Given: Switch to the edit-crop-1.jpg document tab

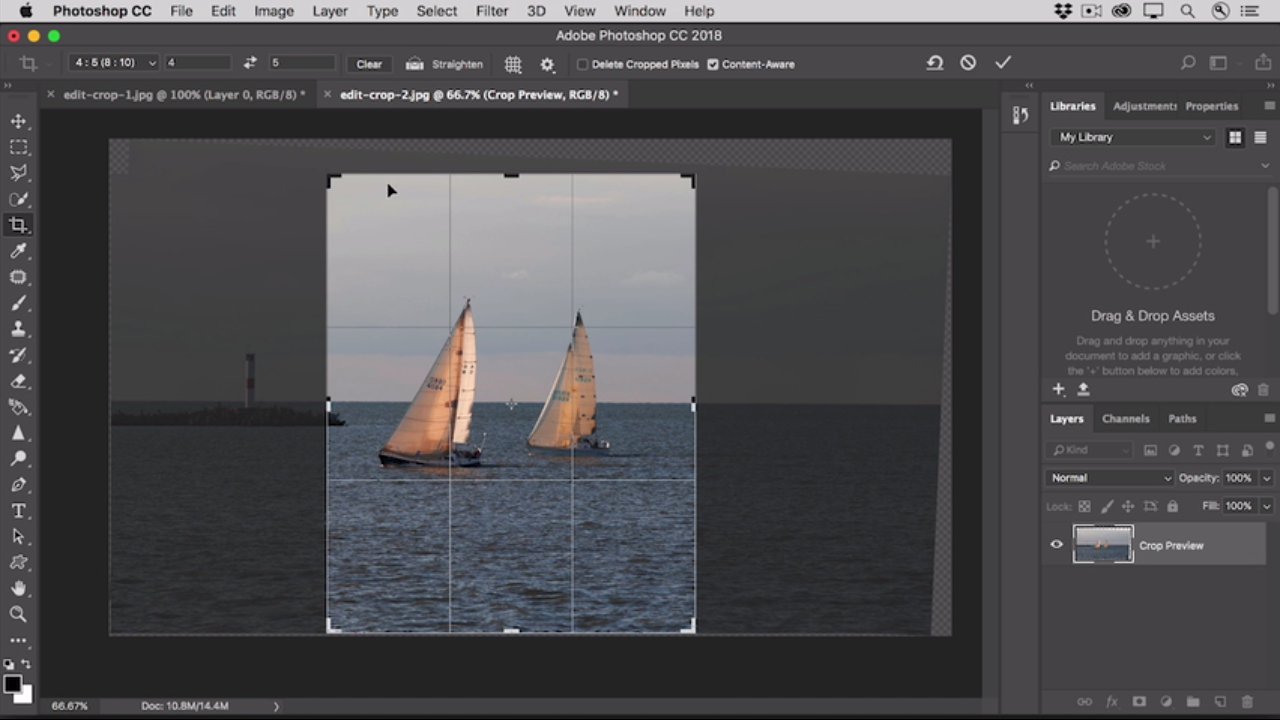Looking at the screenshot, I should pyautogui.click(x=180, y=95).
